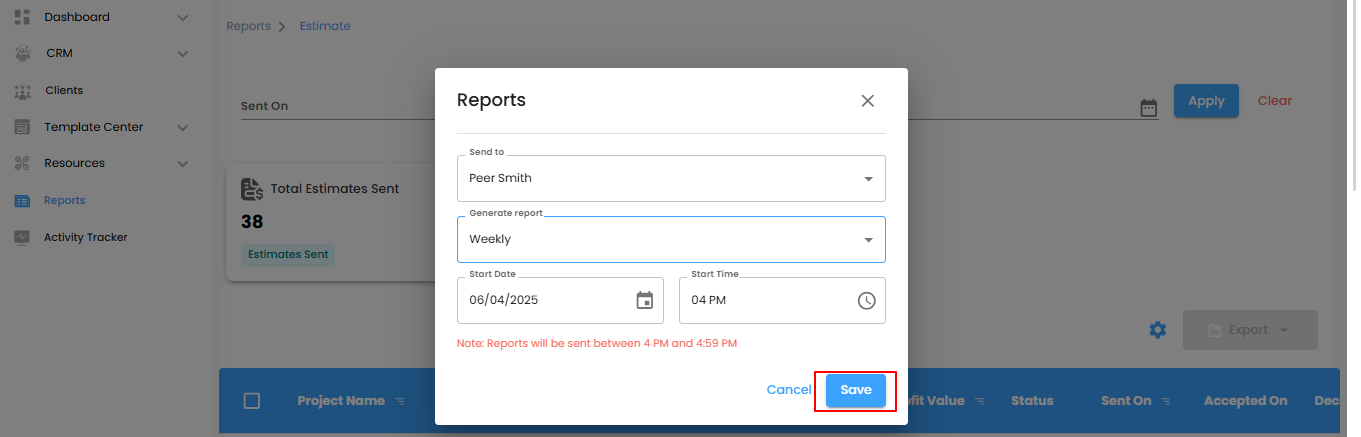Open the CRM sidebar menu item
Screen dimensions: 1361x437
(59, 54)
